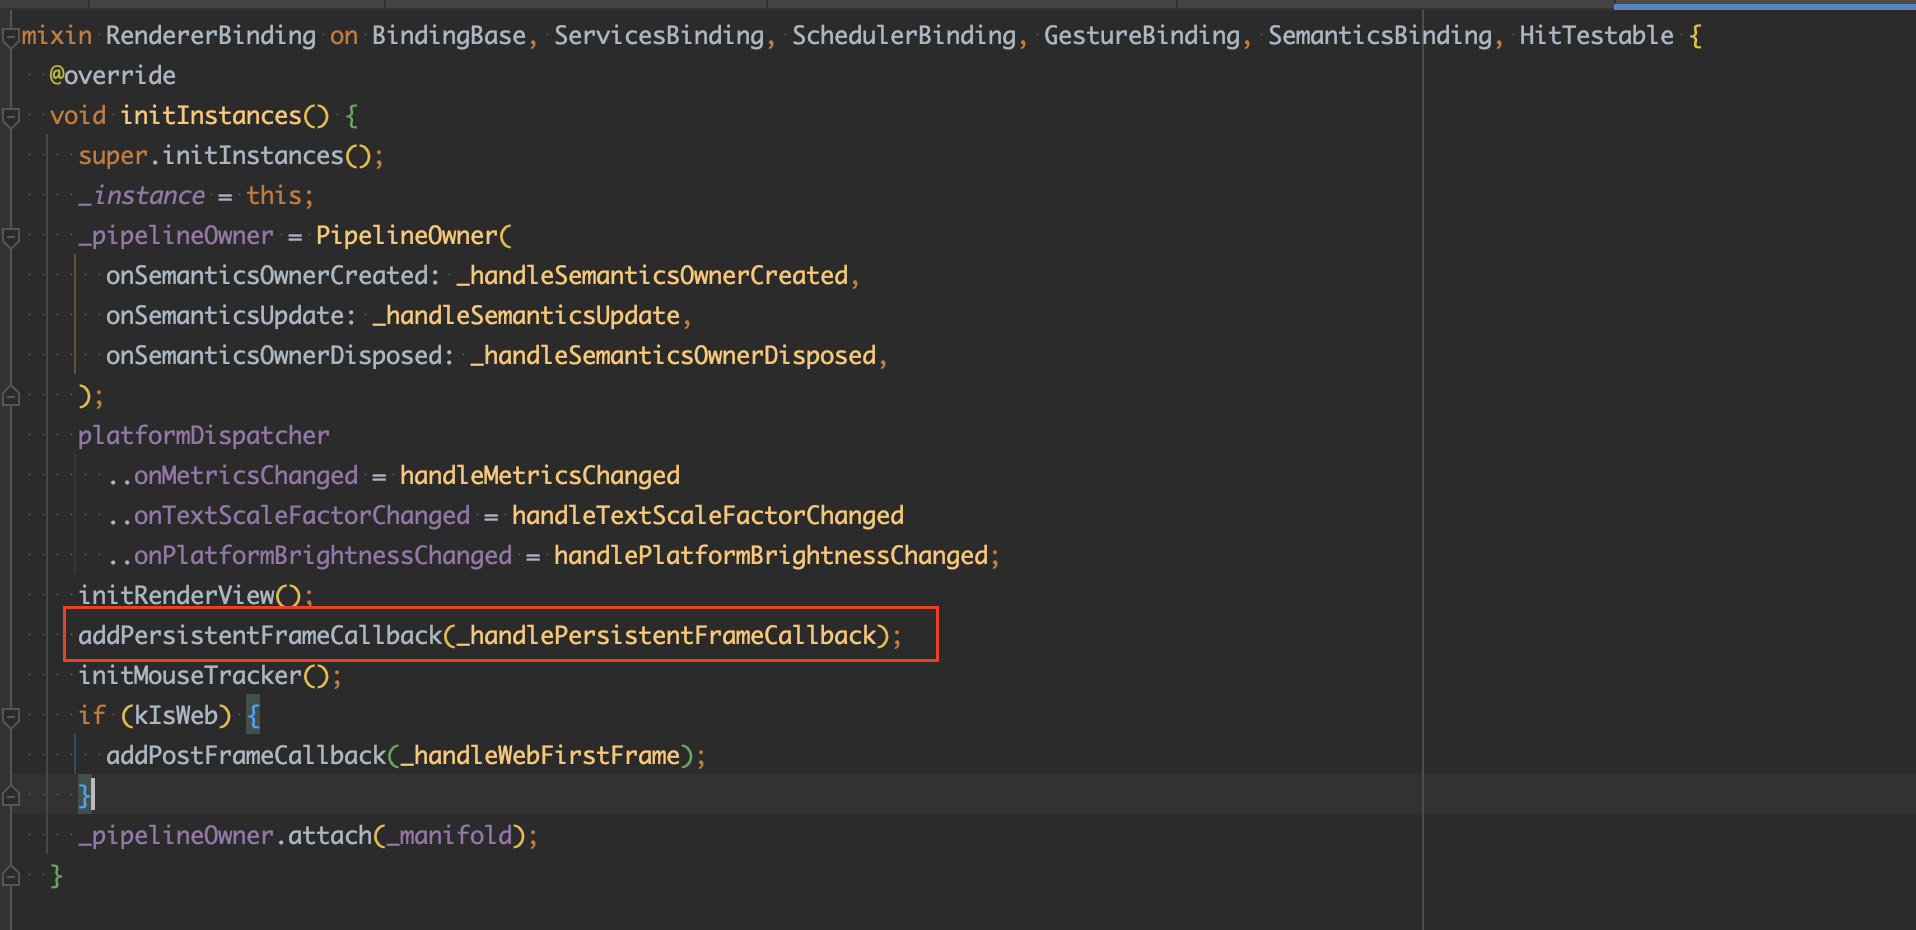Click the mixin keyword
This screenshot has width=1916, height=930.
(x=57, y=36)
